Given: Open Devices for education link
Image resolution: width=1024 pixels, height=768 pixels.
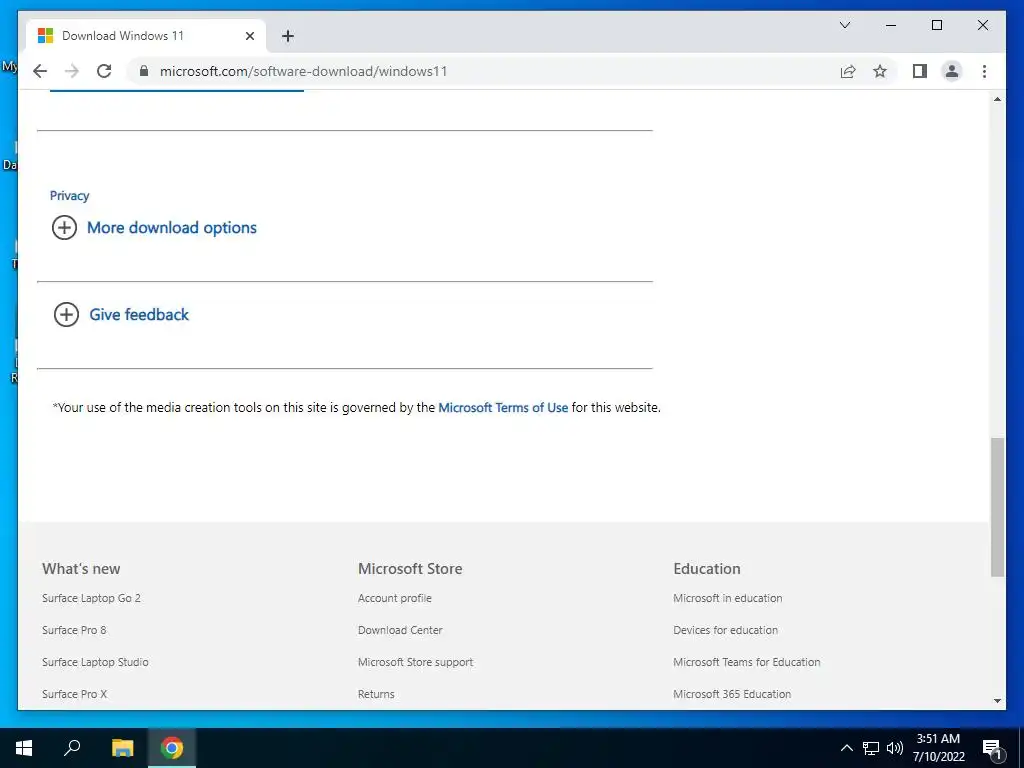Looking at the screenshot, I should click(x=726, y=630).
